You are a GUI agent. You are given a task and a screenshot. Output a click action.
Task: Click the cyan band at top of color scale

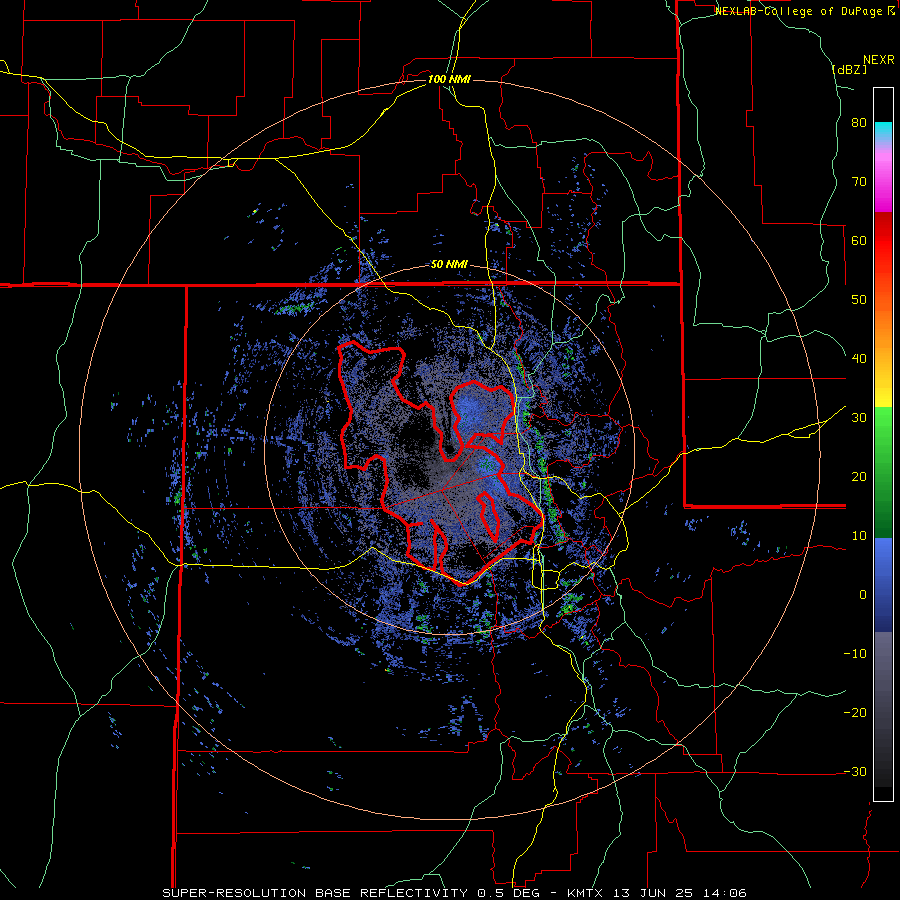883,129
